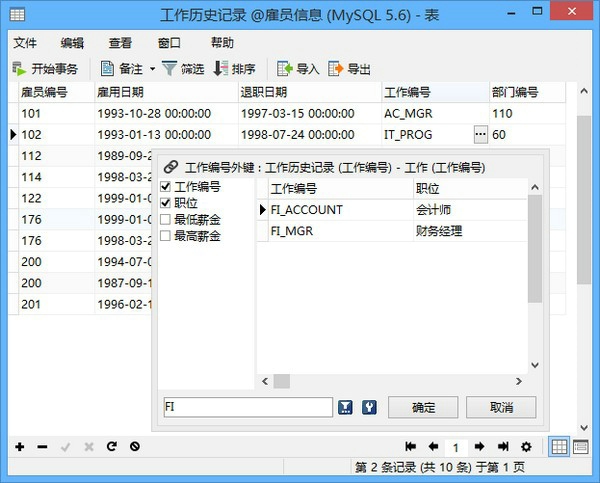Select employee 101 row cell
This screenshot has width=600, height=483.
click(x=56, y=113)
